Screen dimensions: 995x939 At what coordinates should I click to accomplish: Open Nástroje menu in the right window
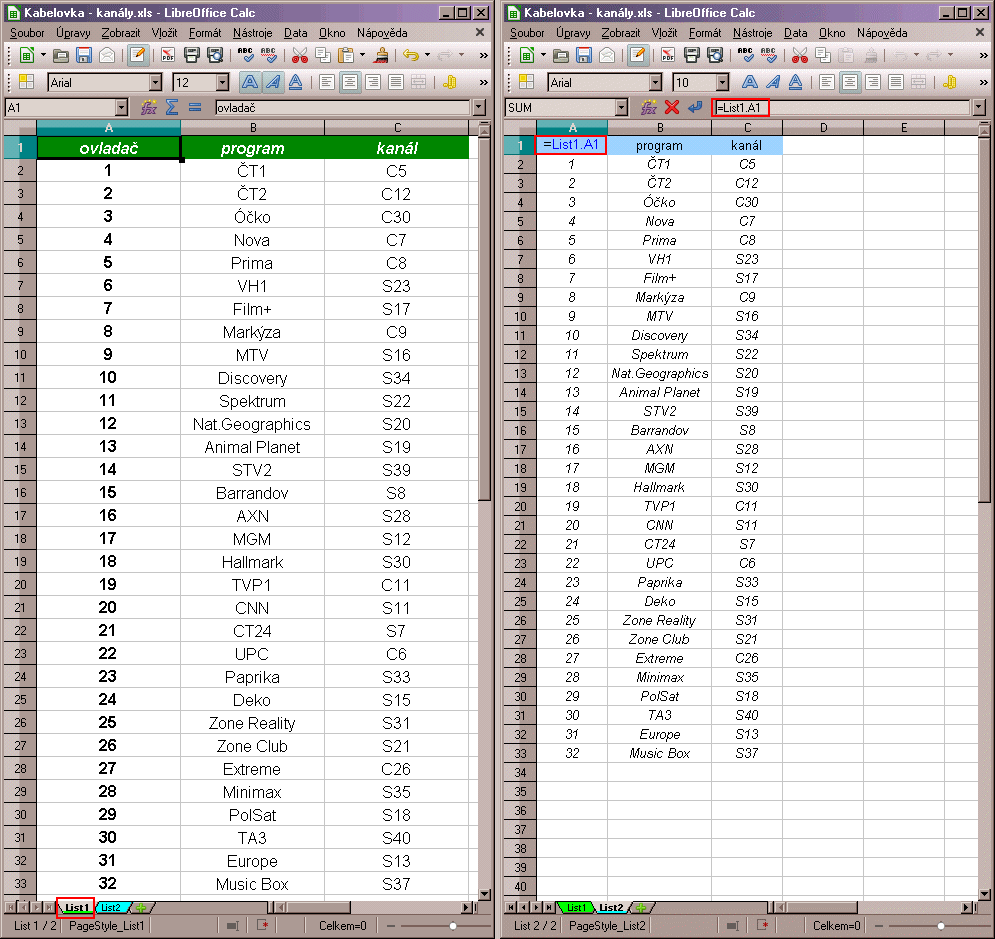[x=753, y=33]
